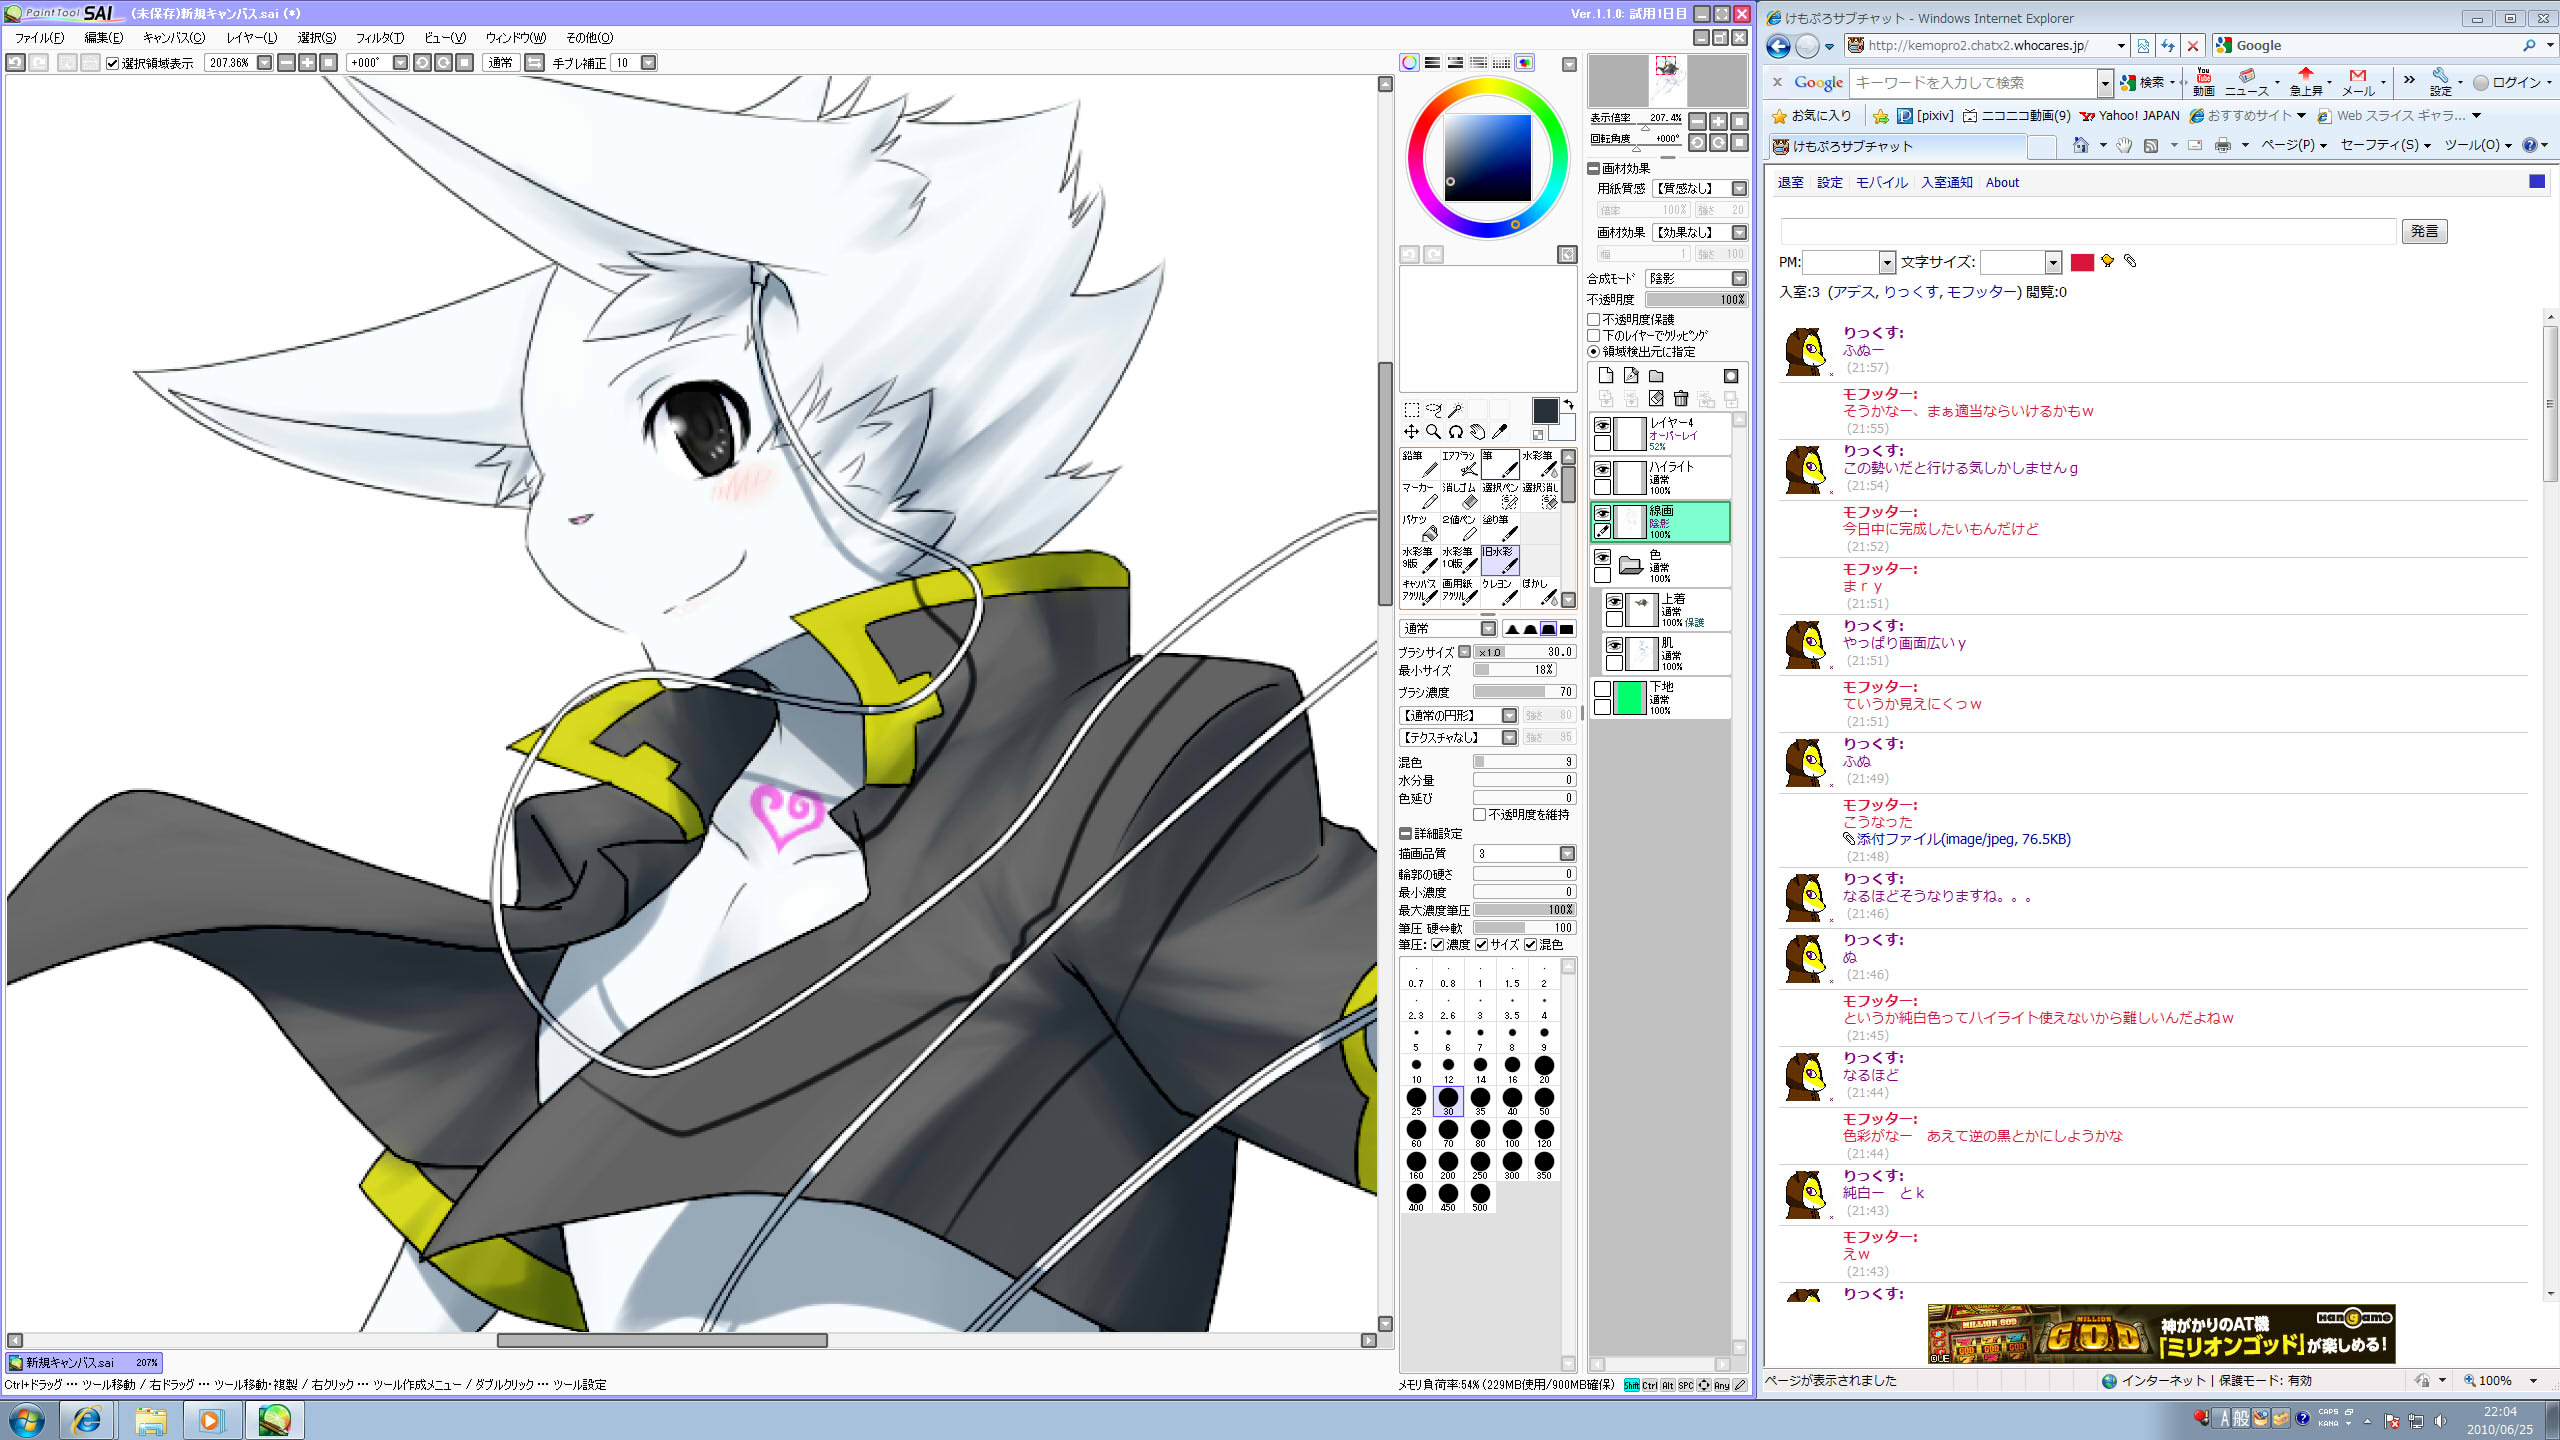The height and width of the screenshot is (1440, 2560).
Task: Select the rotate view tool
Action: [x=1455, y=432]
